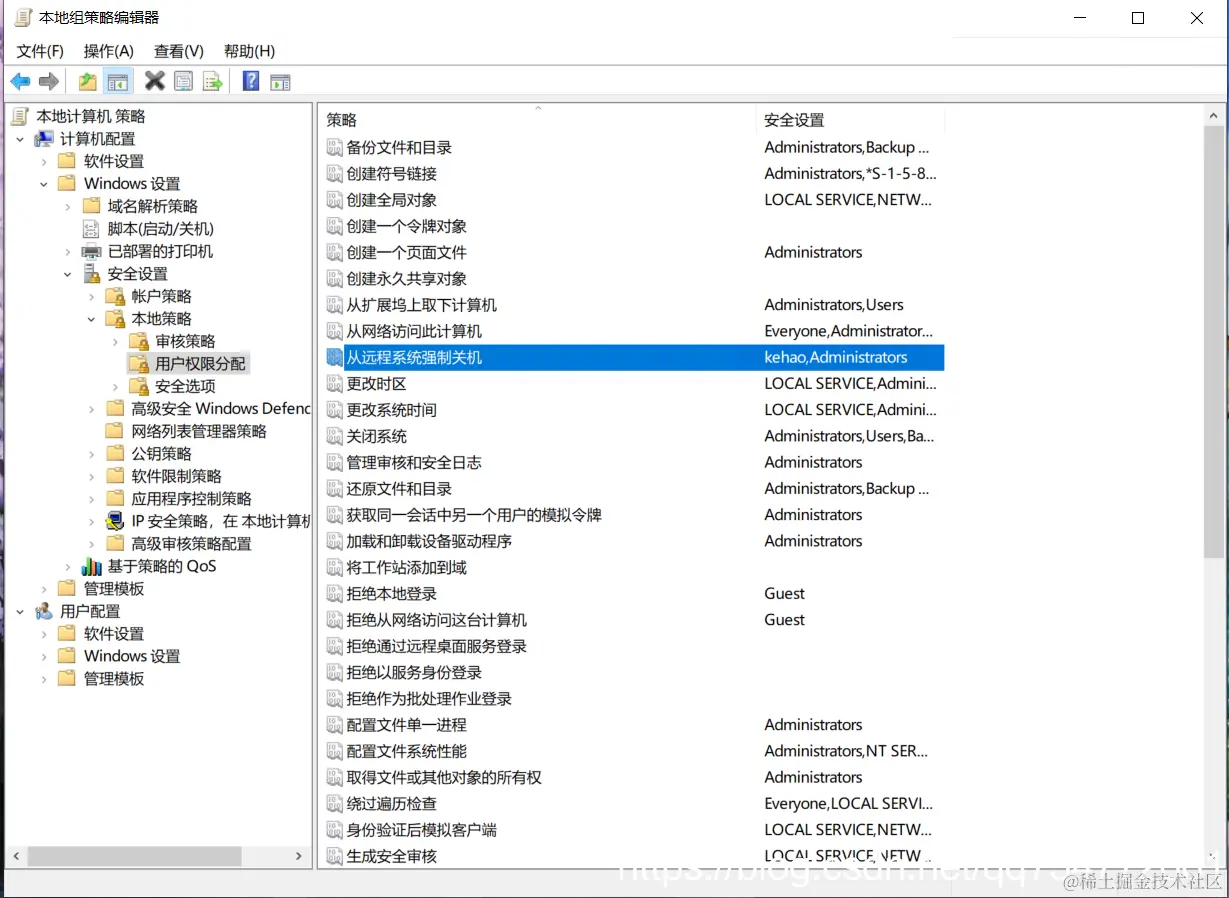Expand the 管理模板 under 计算机配置
The image size is (1229, 898).
coord(44,588)
